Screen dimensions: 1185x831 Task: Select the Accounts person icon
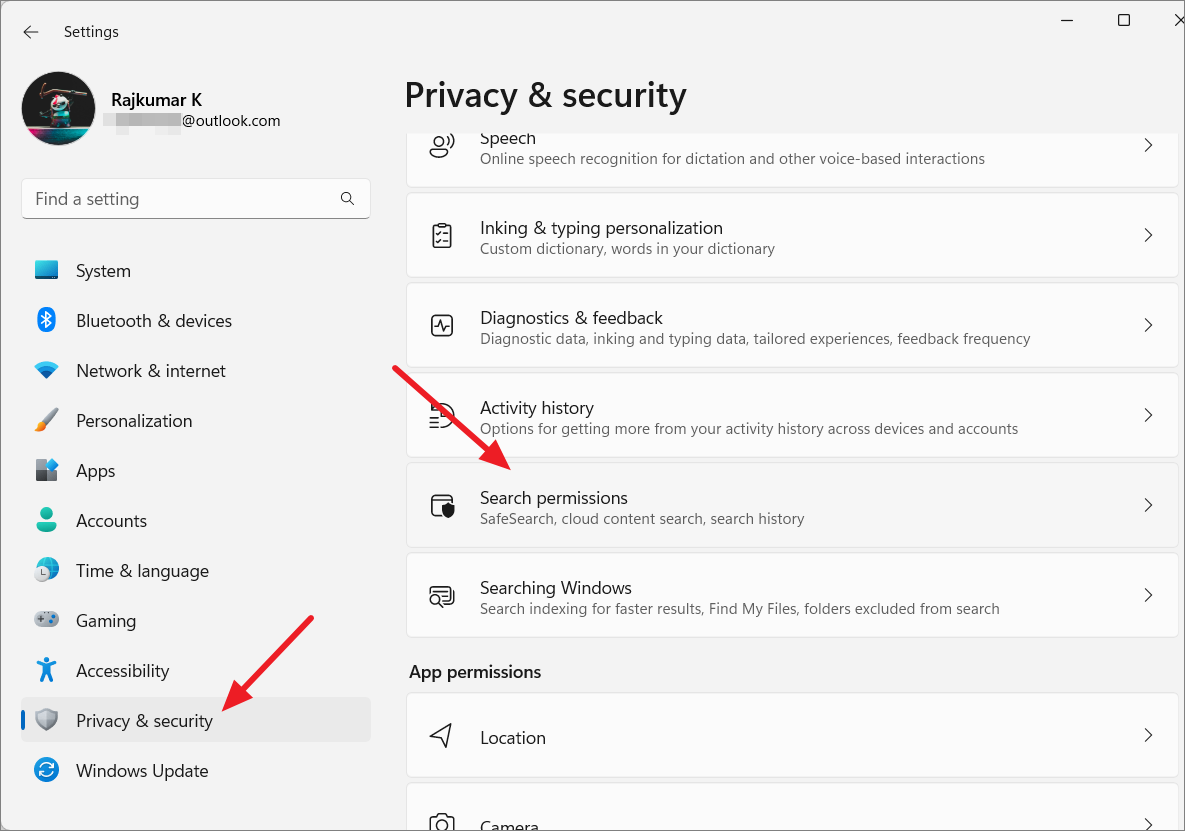[47, 520]
